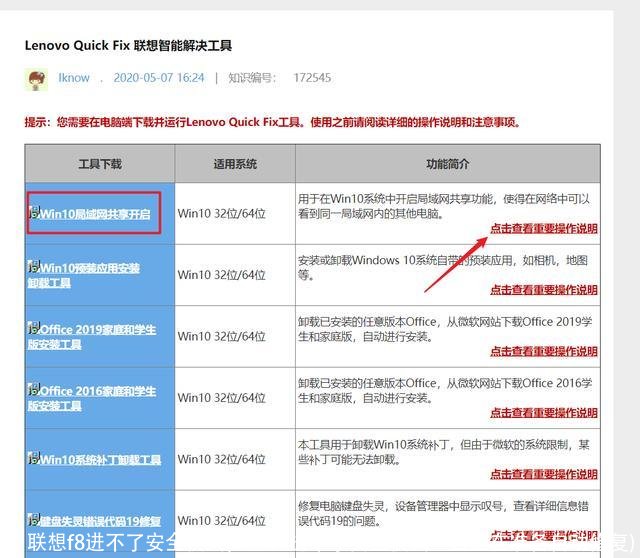Click the description 用于在Win10系统中开启局域网共享功能
The image size is (640, 558).
coord(444,206)
